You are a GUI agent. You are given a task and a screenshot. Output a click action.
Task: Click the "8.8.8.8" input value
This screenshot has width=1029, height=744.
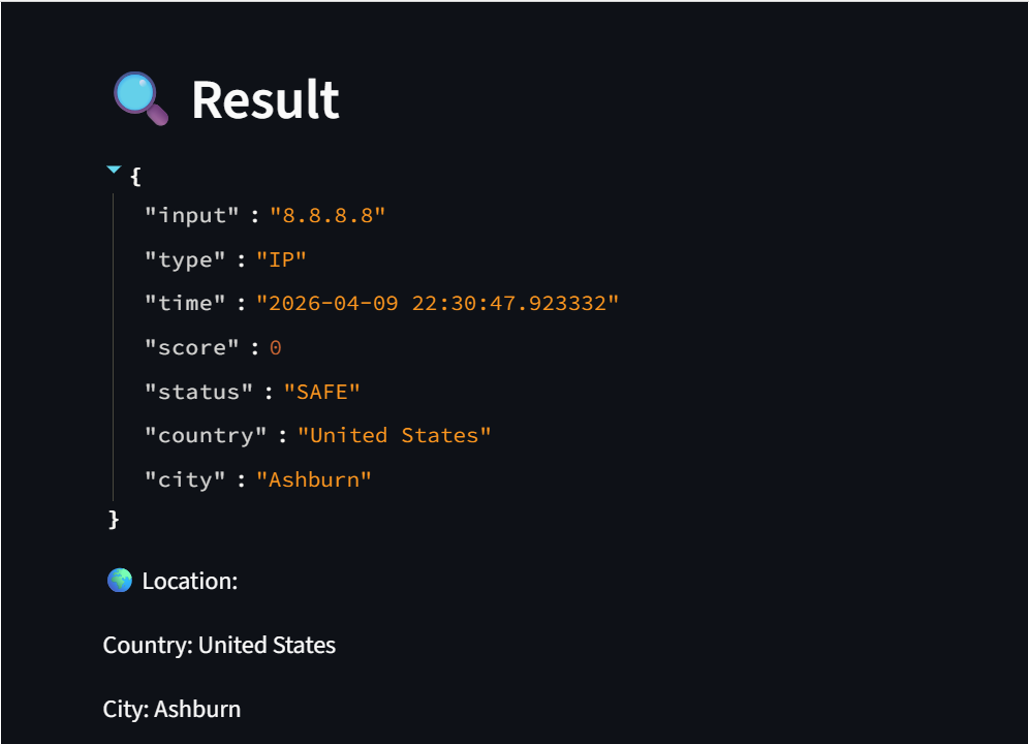click(x=327, y=215)
